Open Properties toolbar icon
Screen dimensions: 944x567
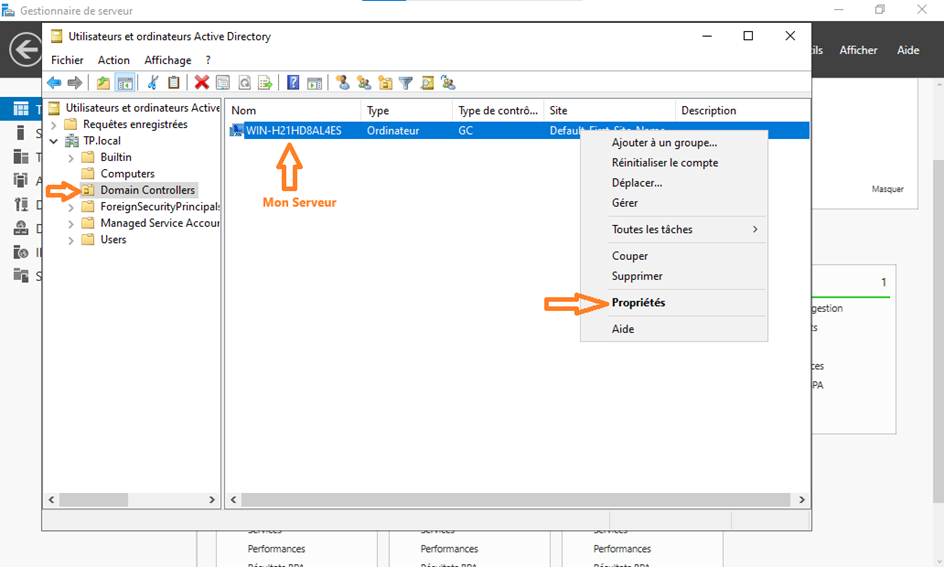223,82
